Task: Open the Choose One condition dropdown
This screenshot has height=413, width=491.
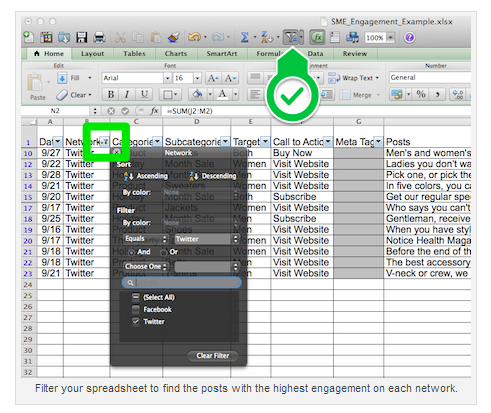Action: tap(145, 266)
